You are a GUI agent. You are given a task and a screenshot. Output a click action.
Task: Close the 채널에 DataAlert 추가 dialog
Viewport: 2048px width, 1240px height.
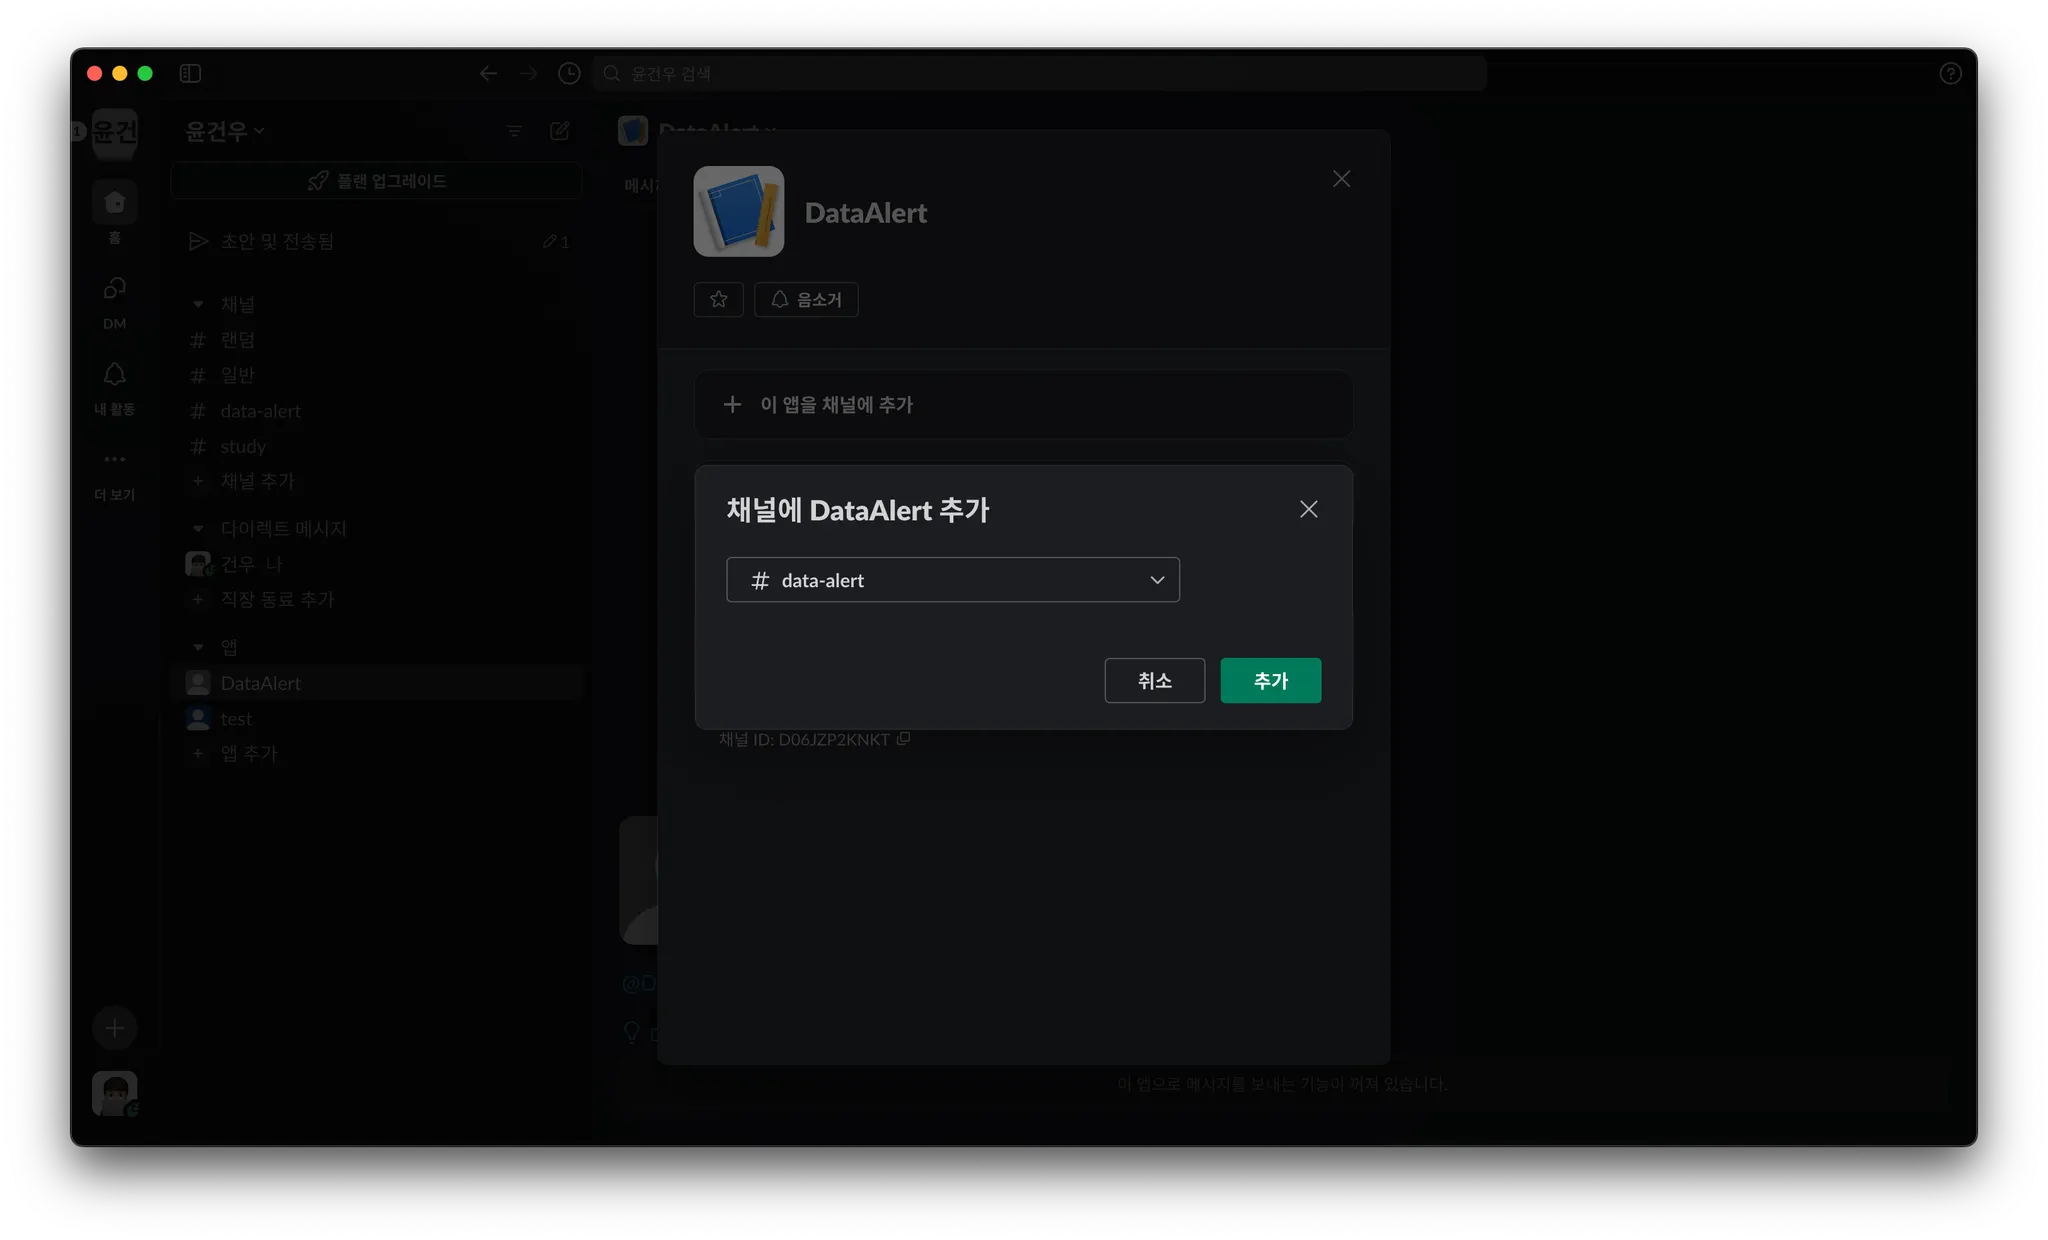coord(1308,509)
